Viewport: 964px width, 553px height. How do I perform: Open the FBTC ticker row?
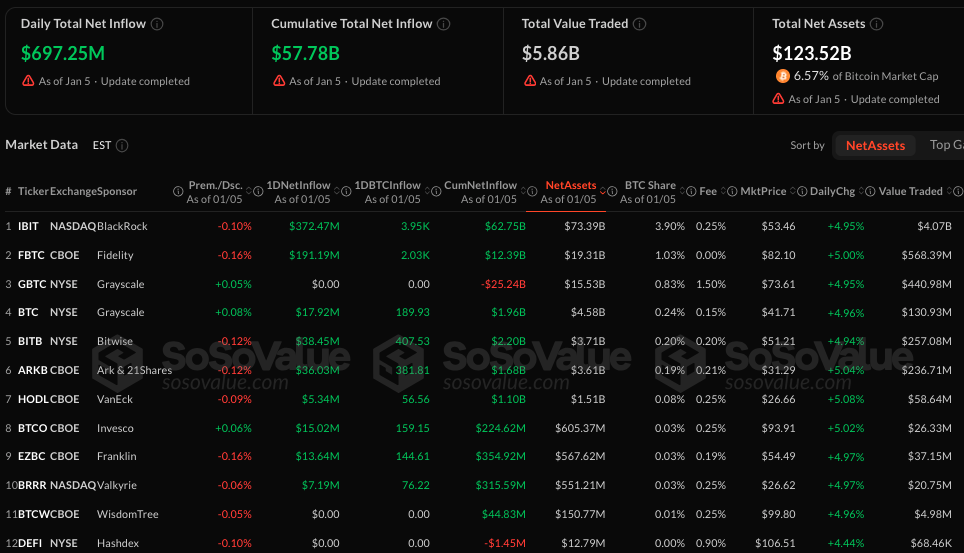point(482,255)
